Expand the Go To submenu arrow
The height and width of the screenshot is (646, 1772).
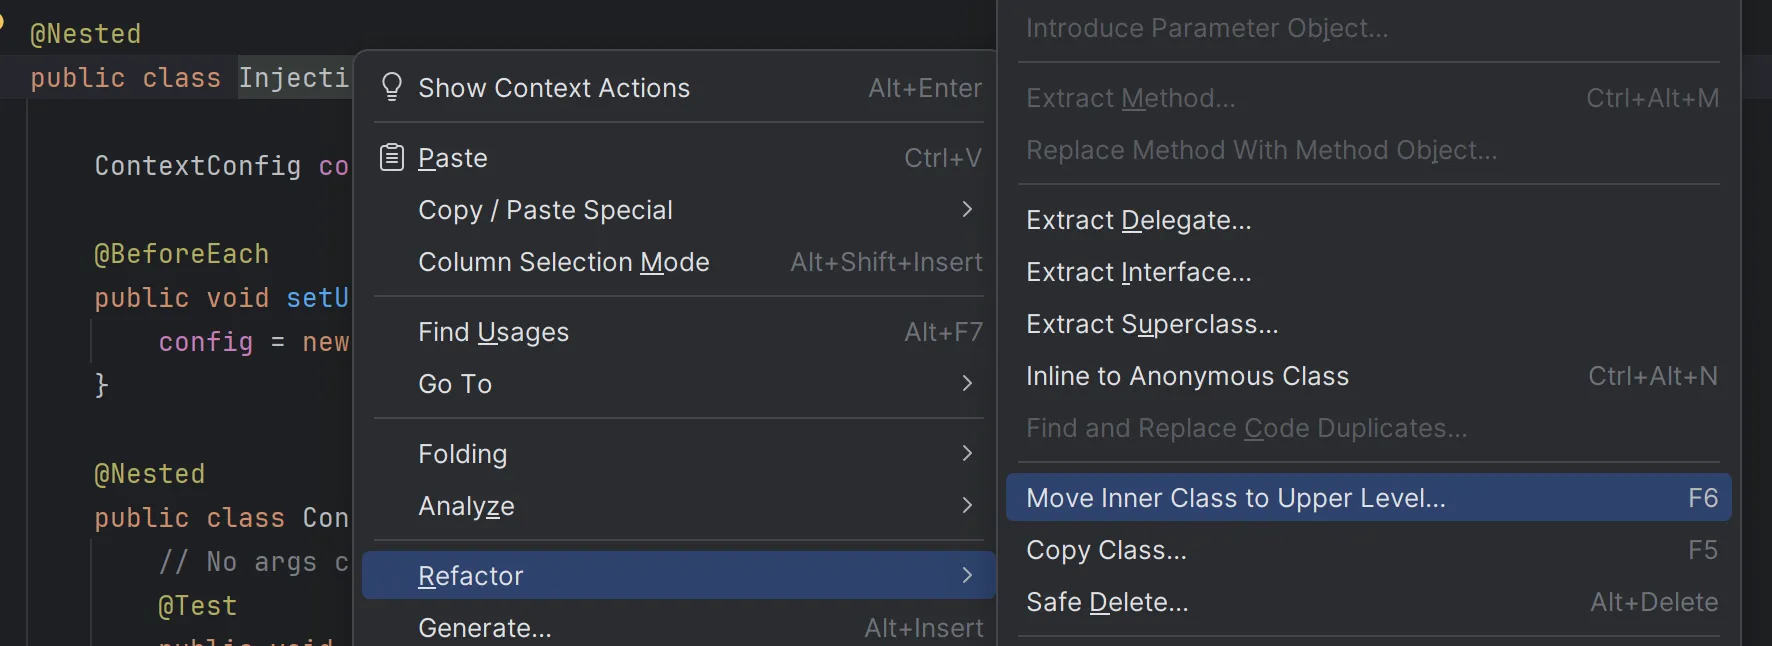pyautogui.click(x=966, y=384)
